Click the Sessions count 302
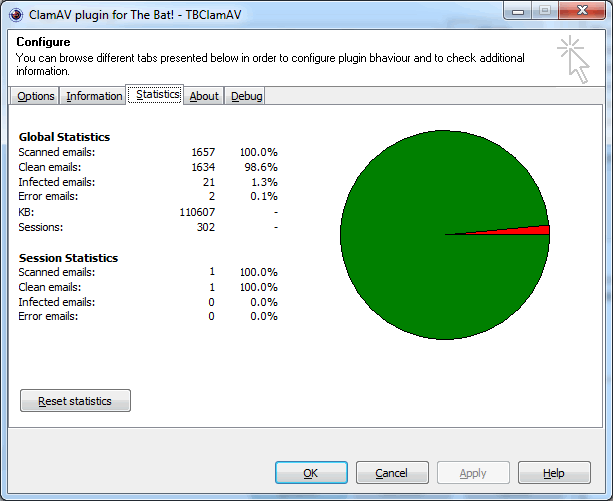Screen dimensions: 613x501 [206, 227]
